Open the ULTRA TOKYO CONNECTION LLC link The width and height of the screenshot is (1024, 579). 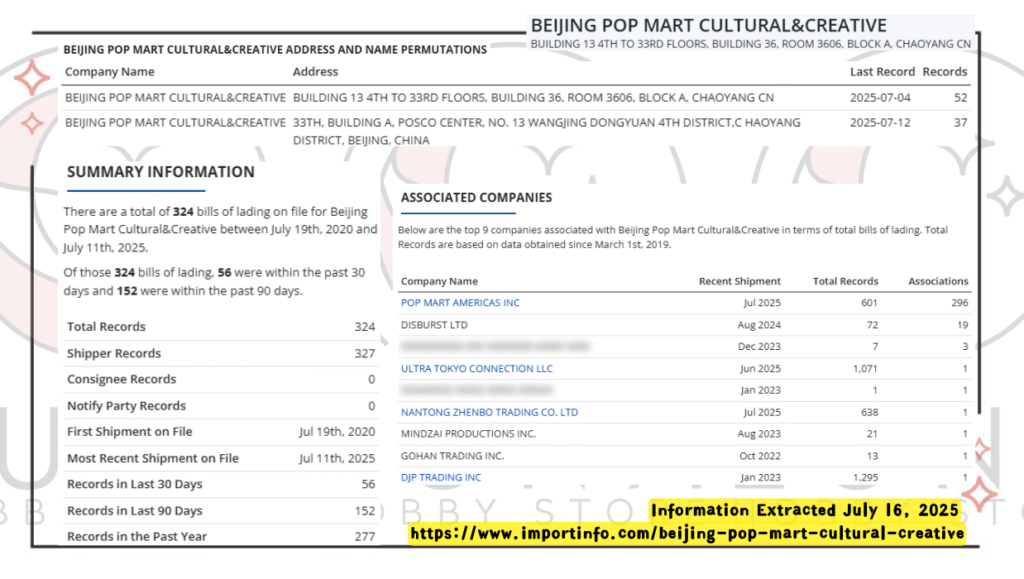click(476, 369)
